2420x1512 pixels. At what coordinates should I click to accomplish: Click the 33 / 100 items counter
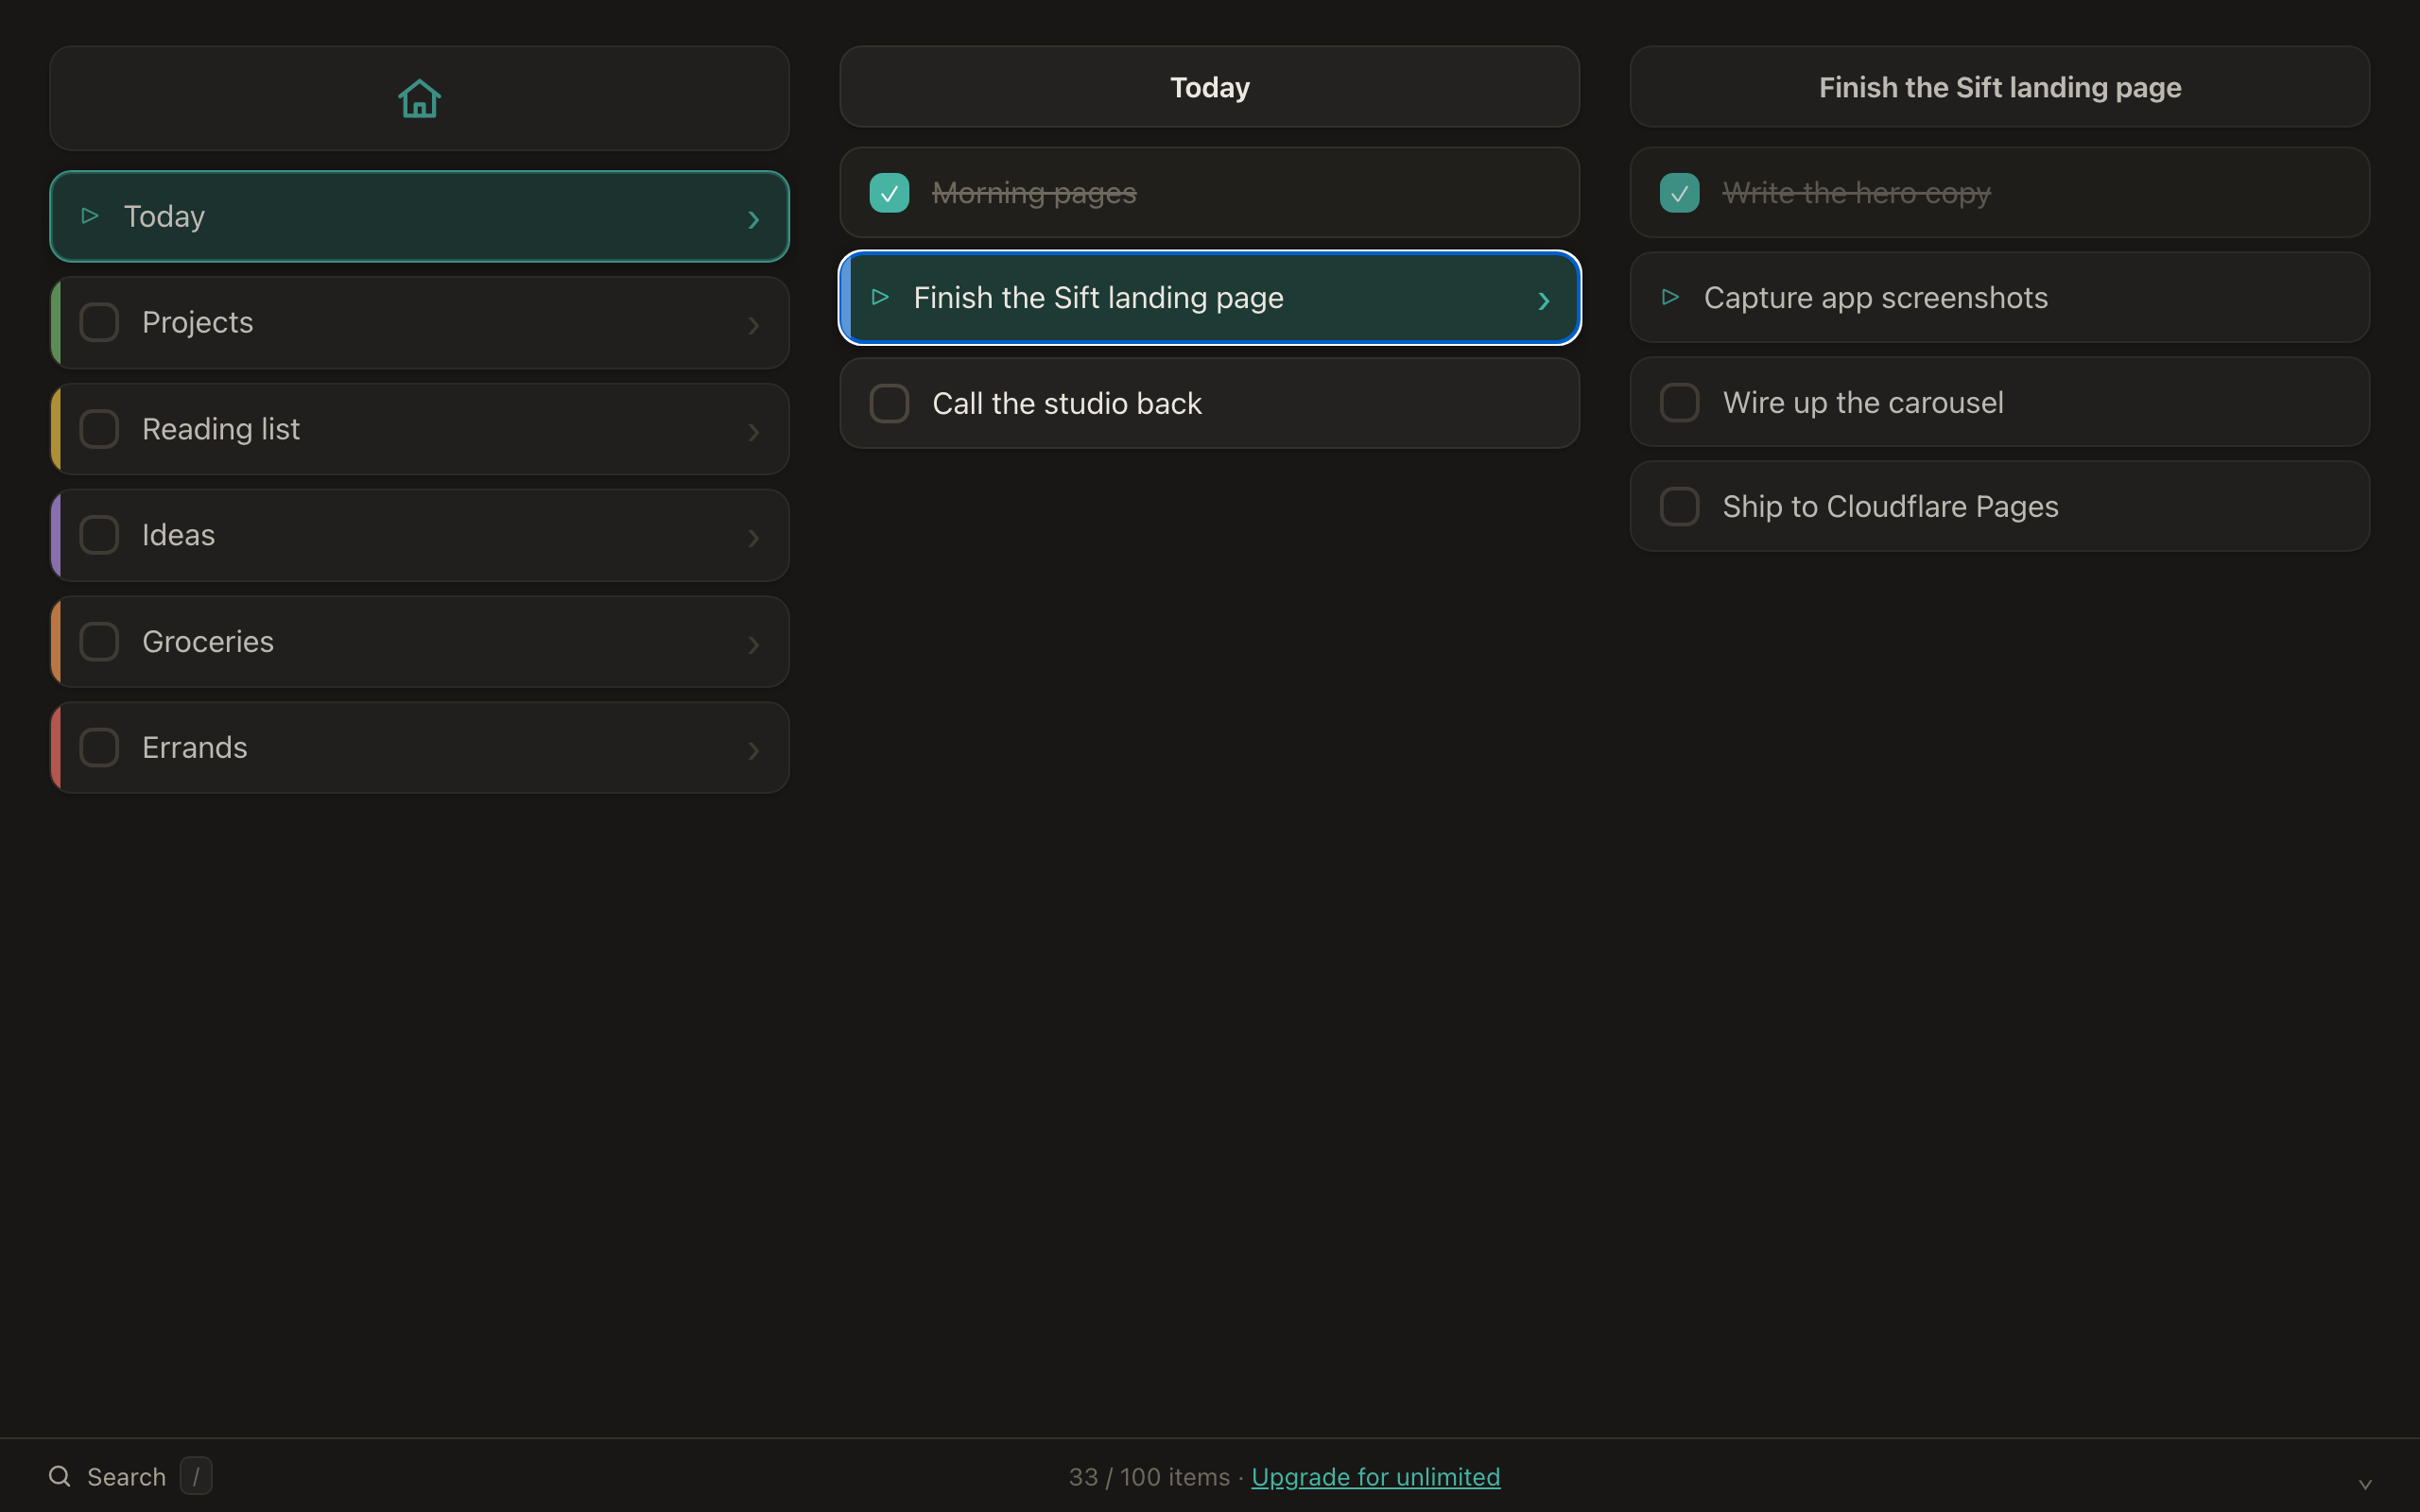[1149, 1477]
